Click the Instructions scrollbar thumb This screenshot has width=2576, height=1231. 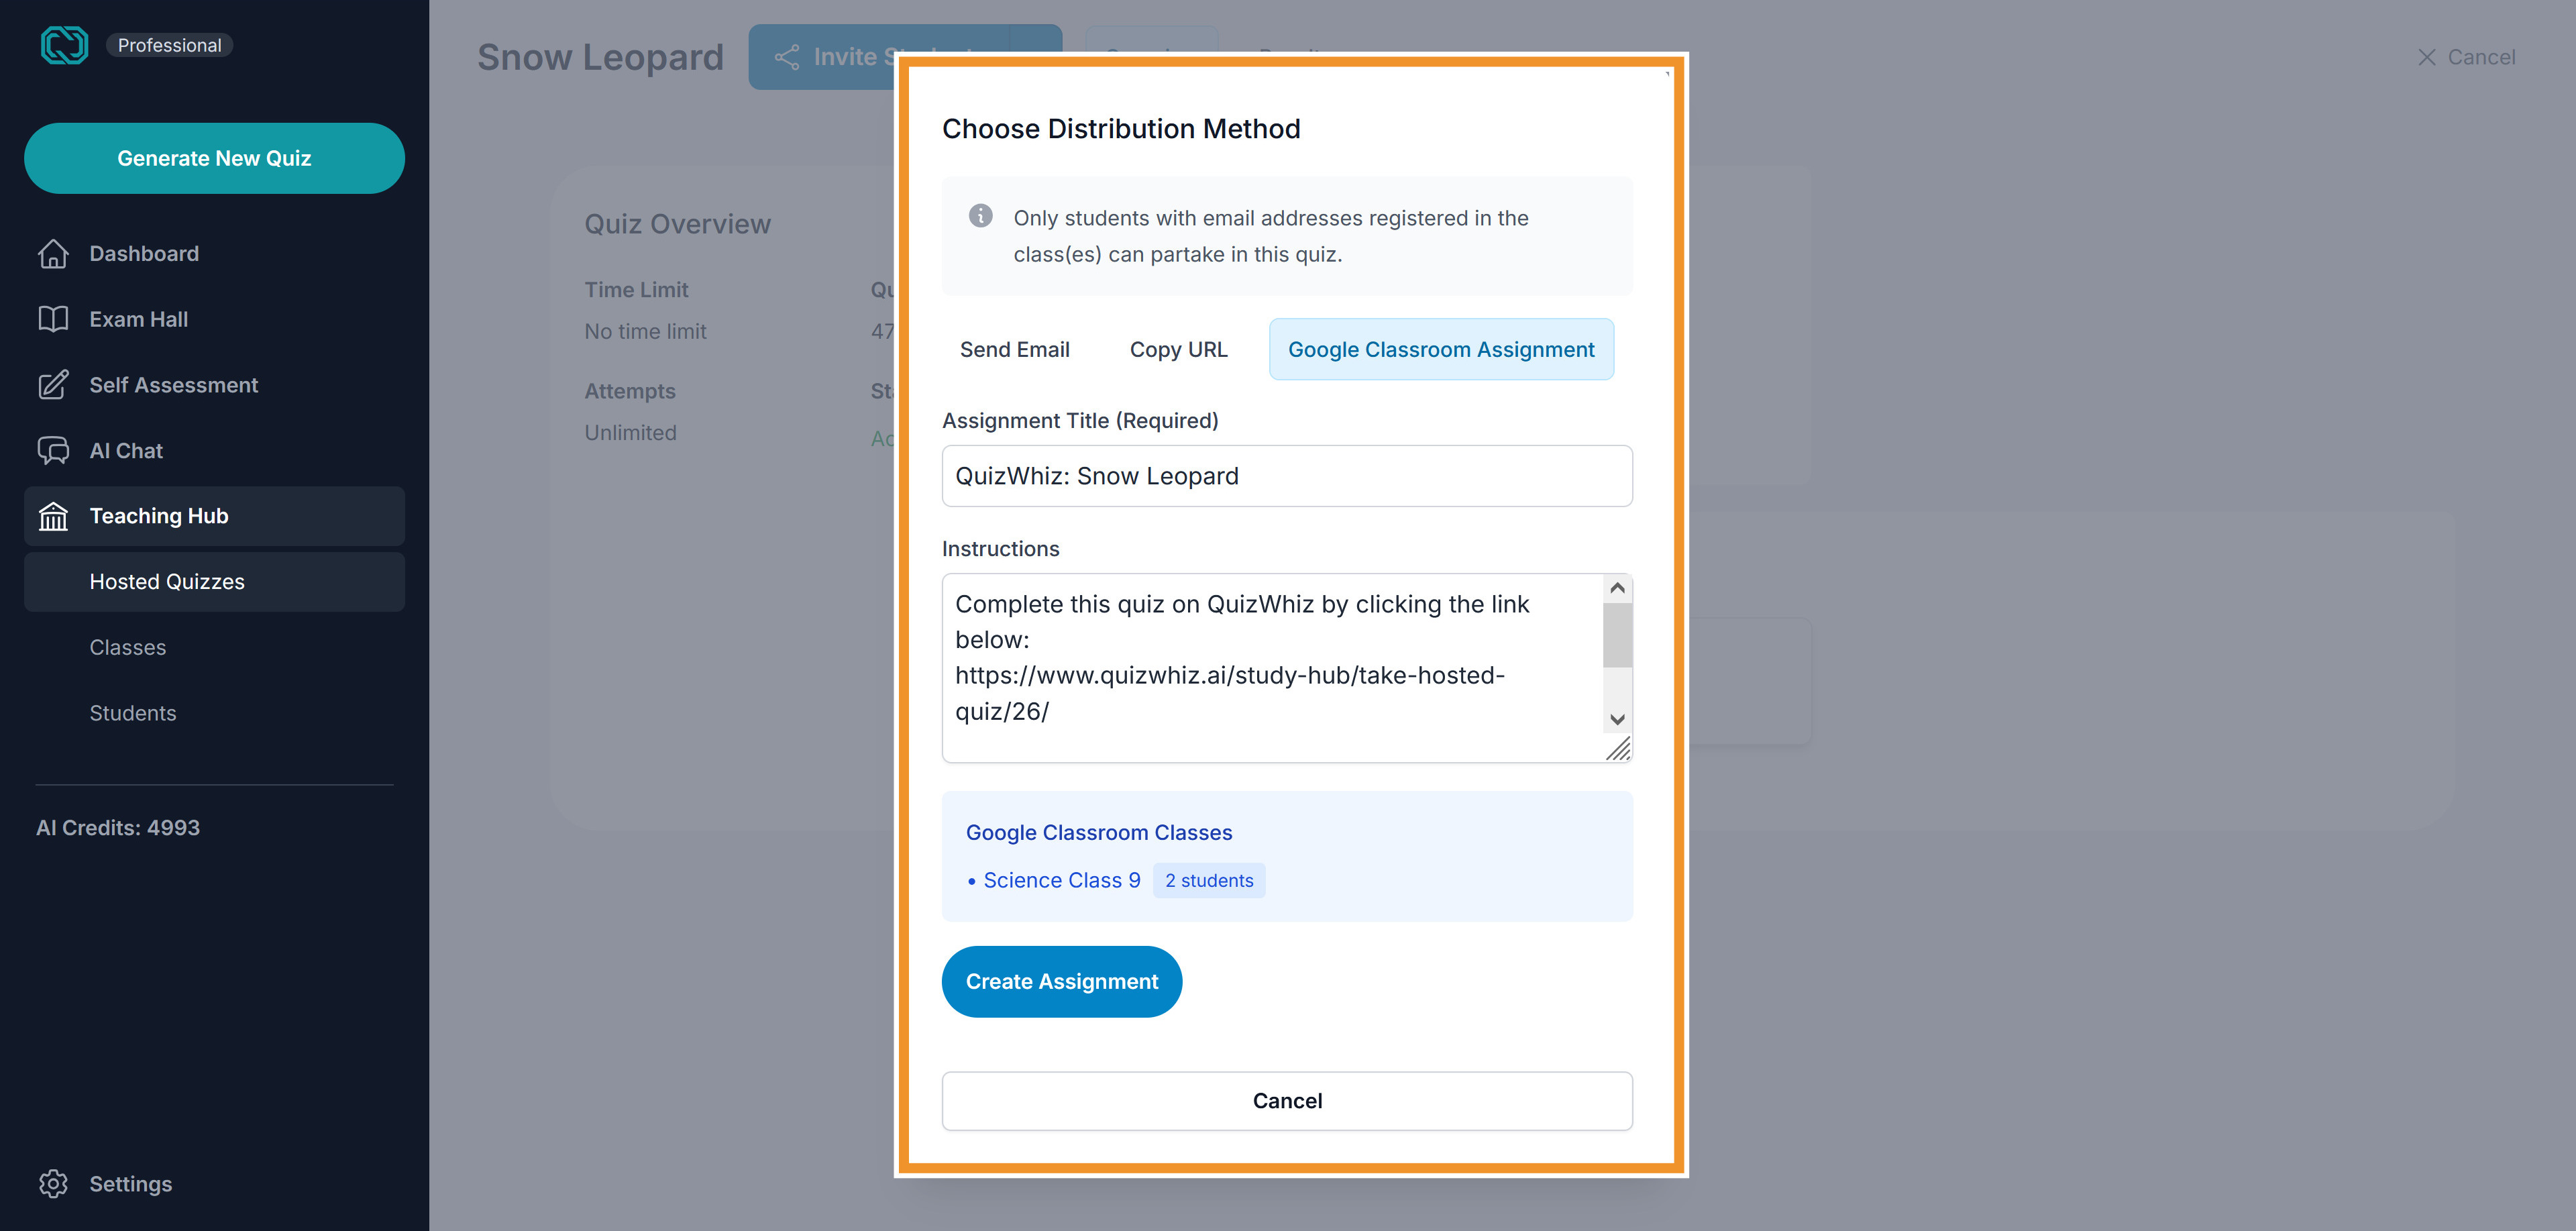tap(1617, 635)
